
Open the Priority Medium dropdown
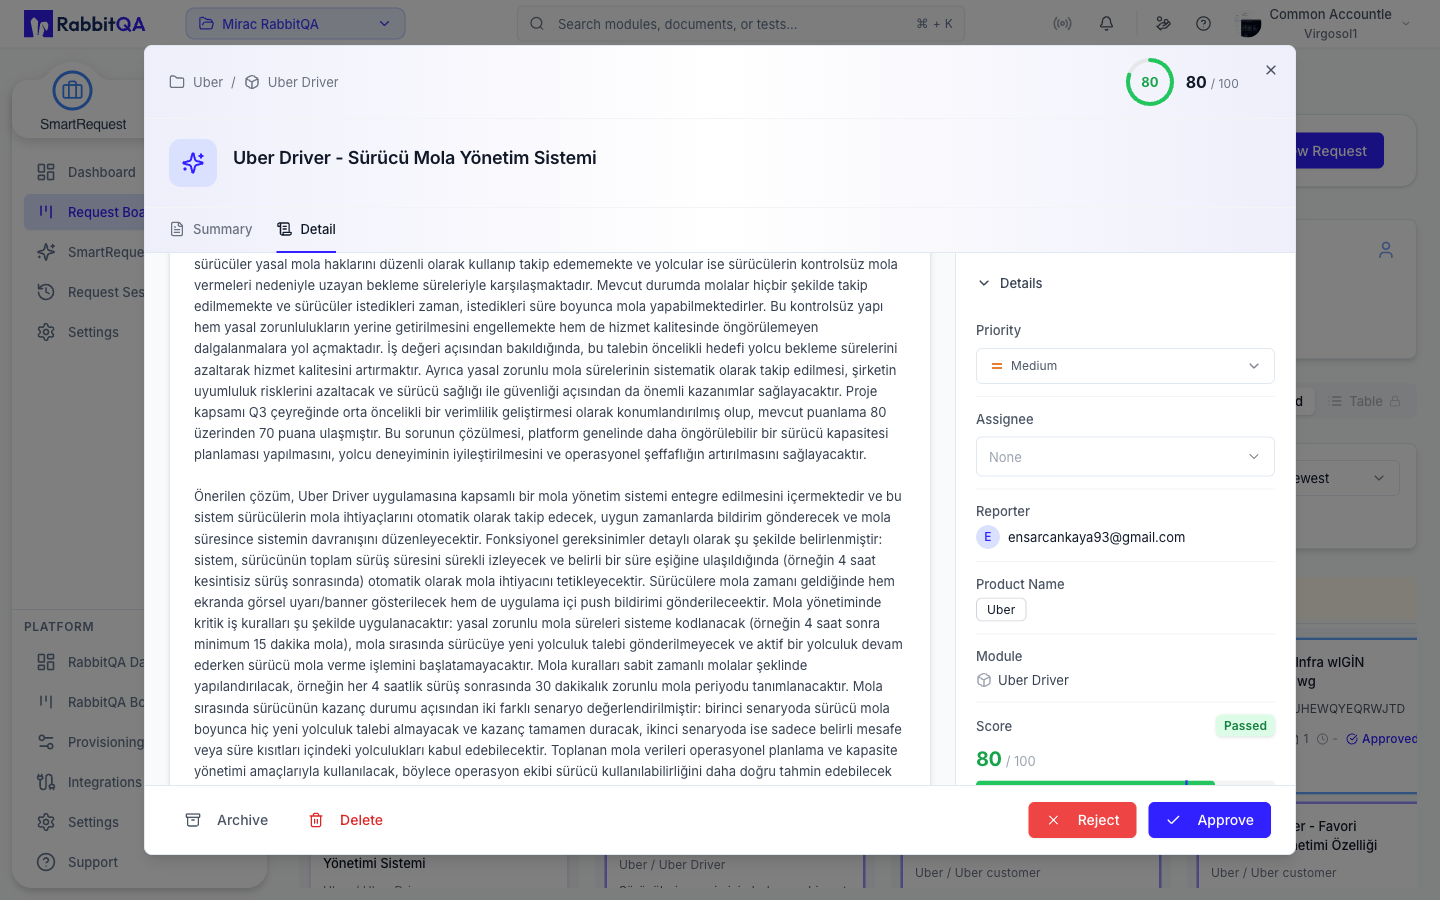click(1125, 366)
